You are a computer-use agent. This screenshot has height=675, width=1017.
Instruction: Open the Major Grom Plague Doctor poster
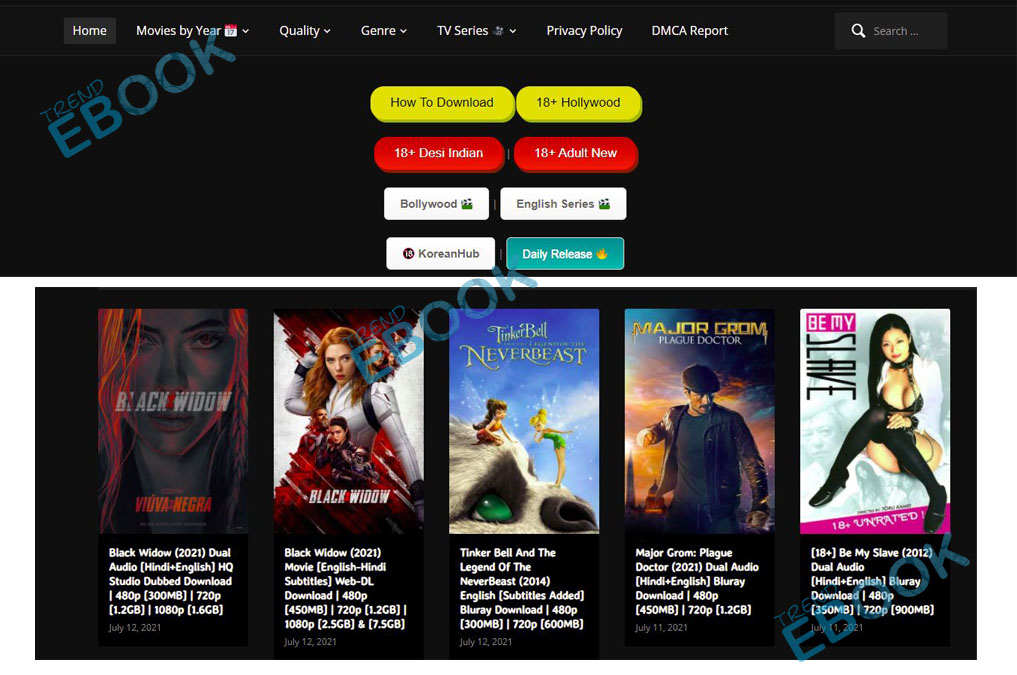coord(699,421)
